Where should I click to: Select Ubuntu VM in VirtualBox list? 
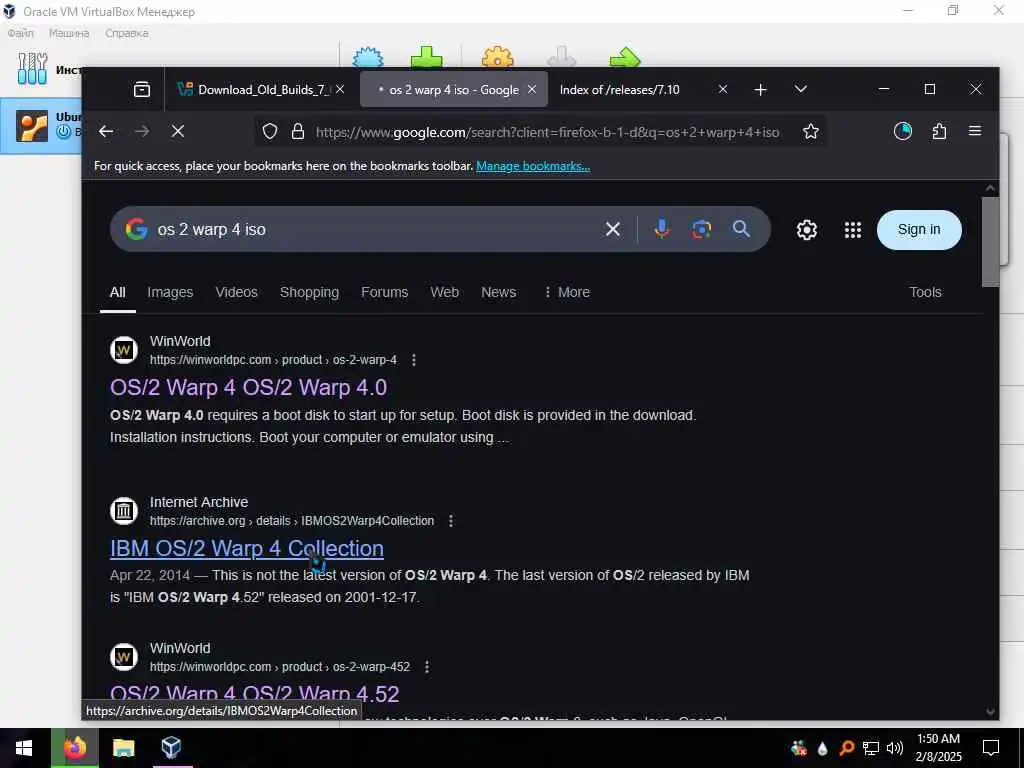coord(40,126)
